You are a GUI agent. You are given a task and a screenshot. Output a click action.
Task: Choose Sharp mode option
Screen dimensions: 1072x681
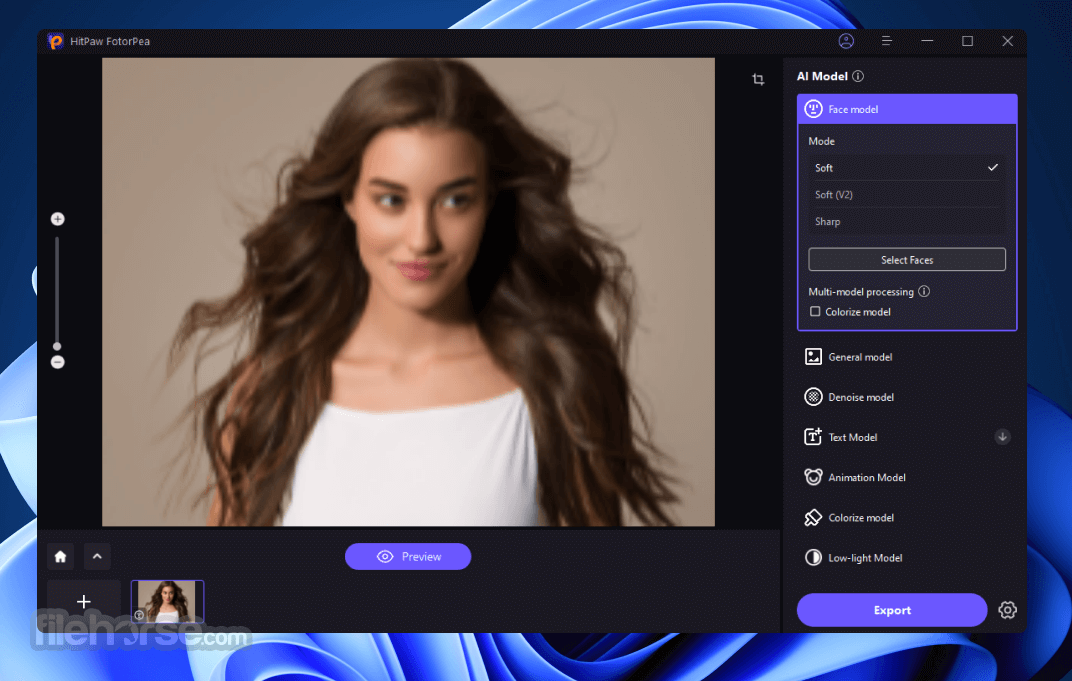click(x=907, y=222)
